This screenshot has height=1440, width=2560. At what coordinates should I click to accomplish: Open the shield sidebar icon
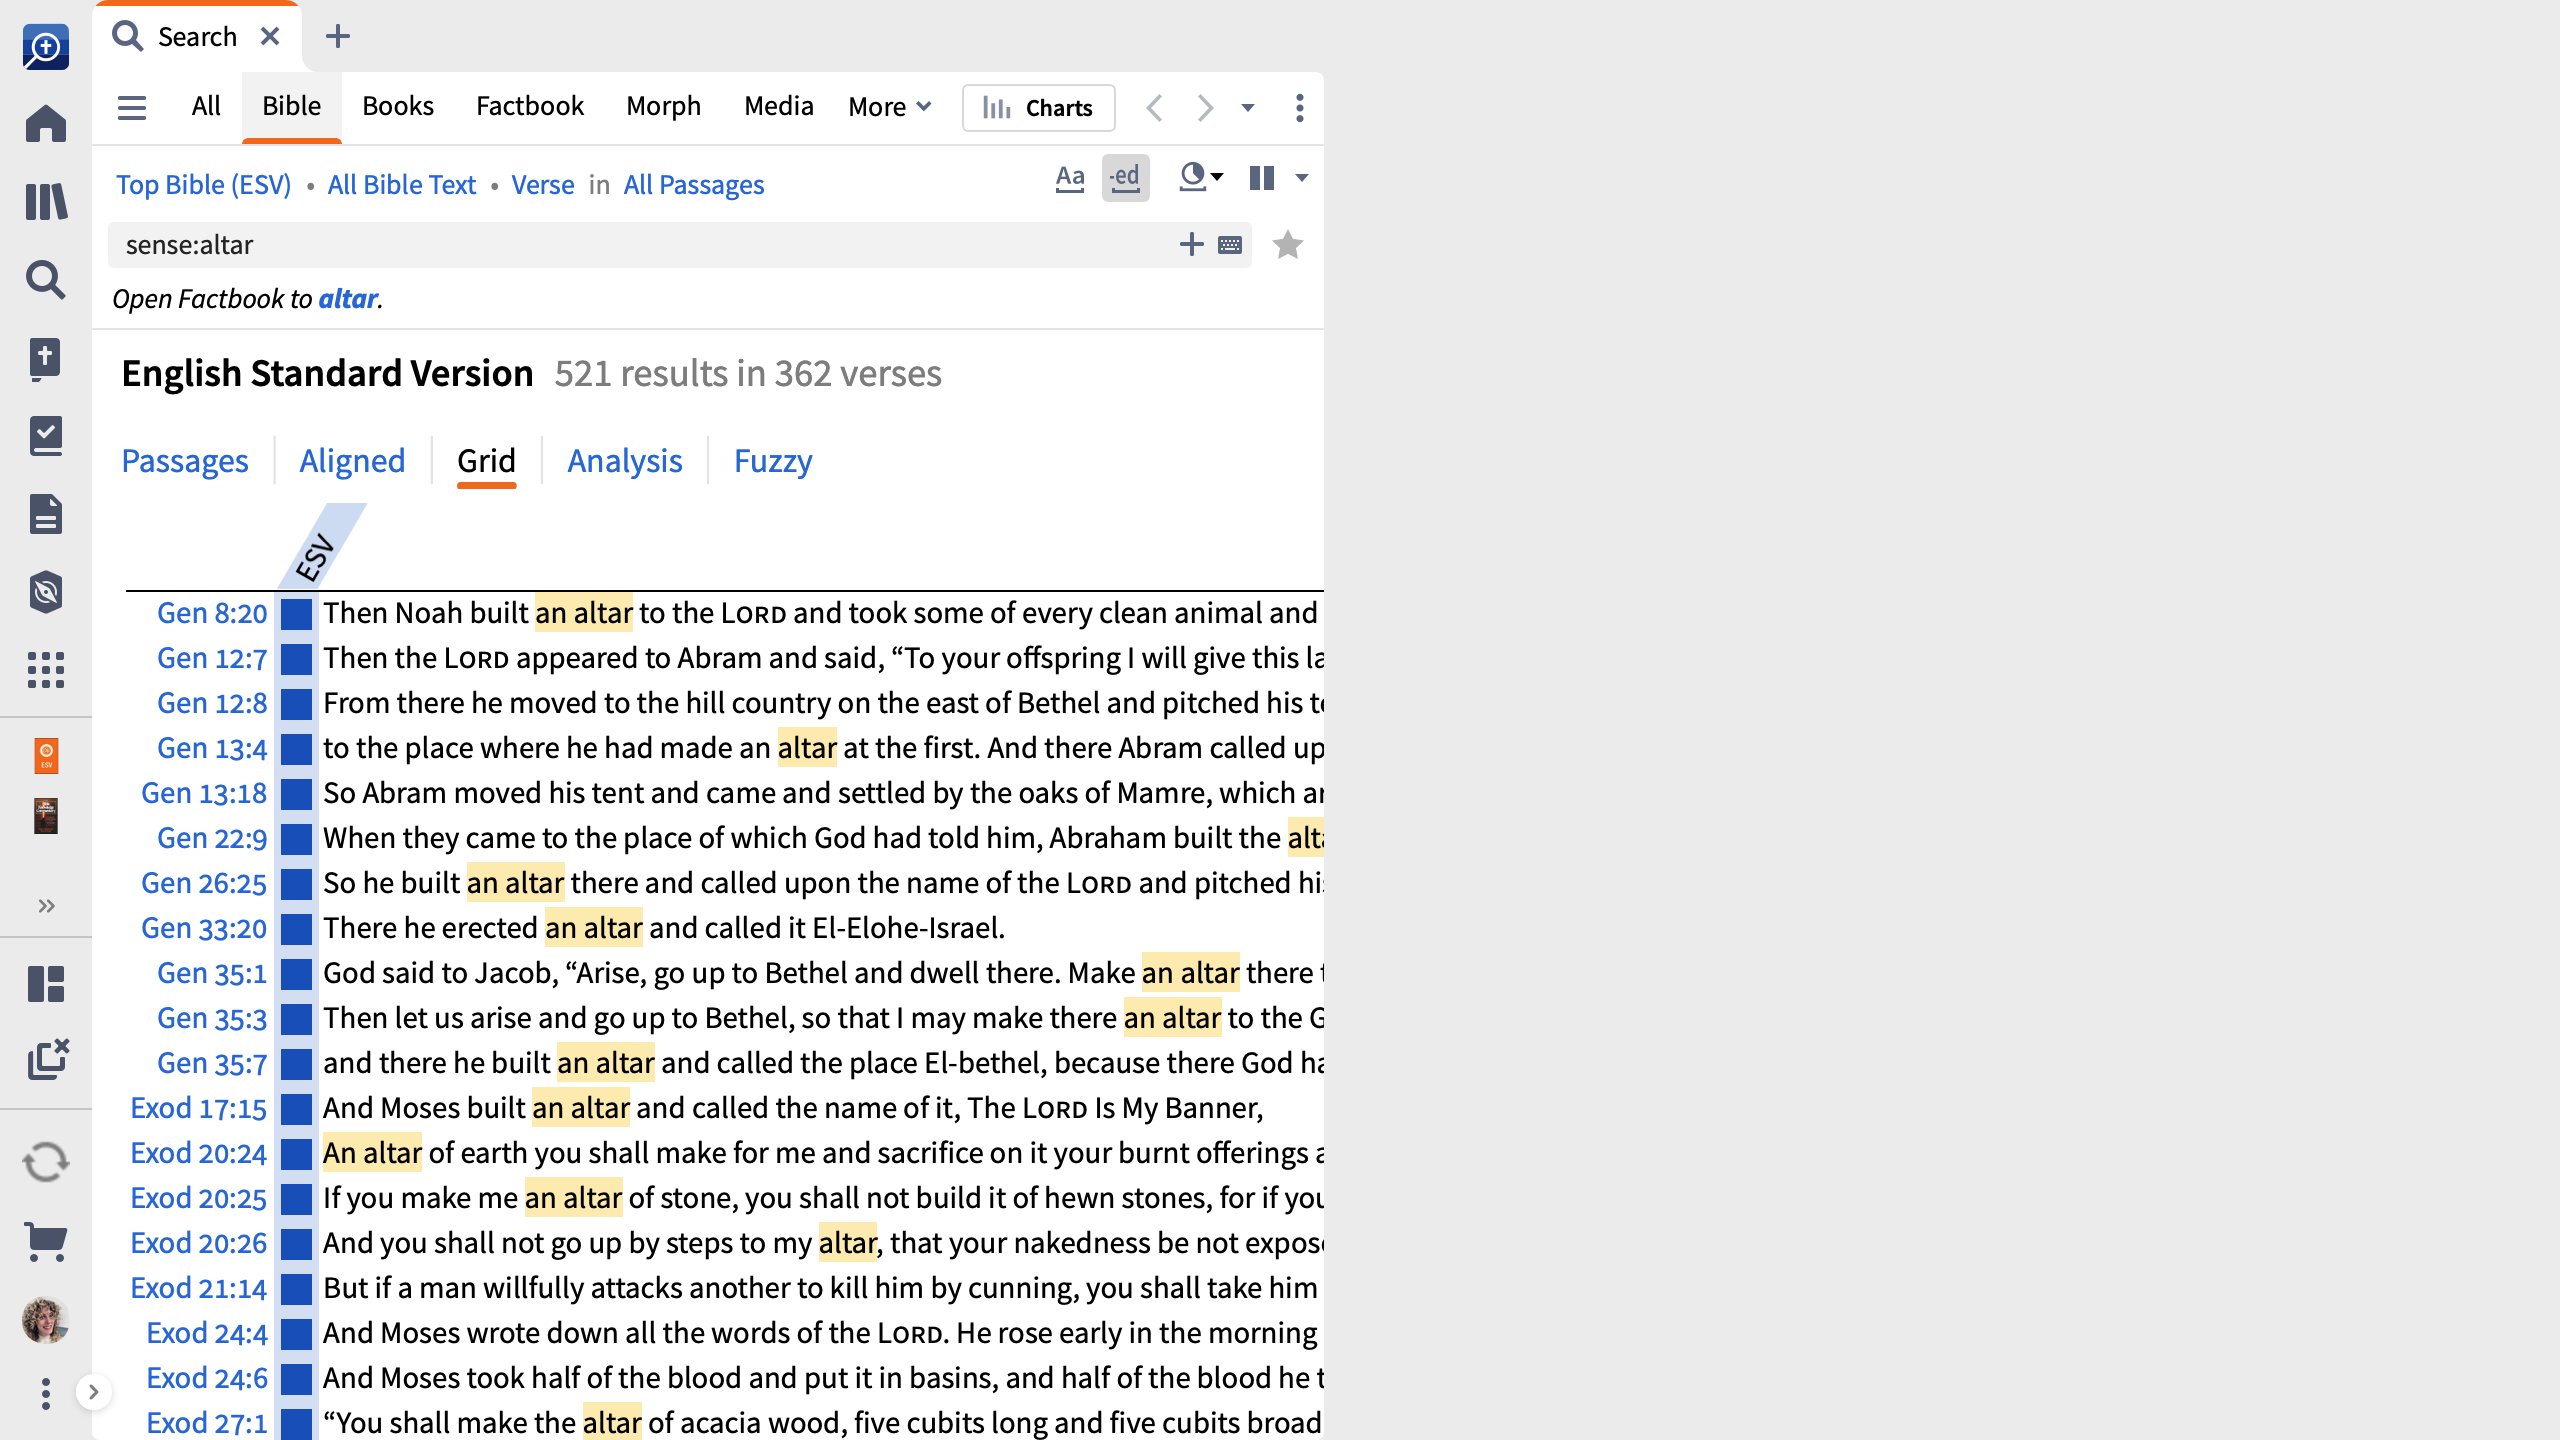click(46, 592)
